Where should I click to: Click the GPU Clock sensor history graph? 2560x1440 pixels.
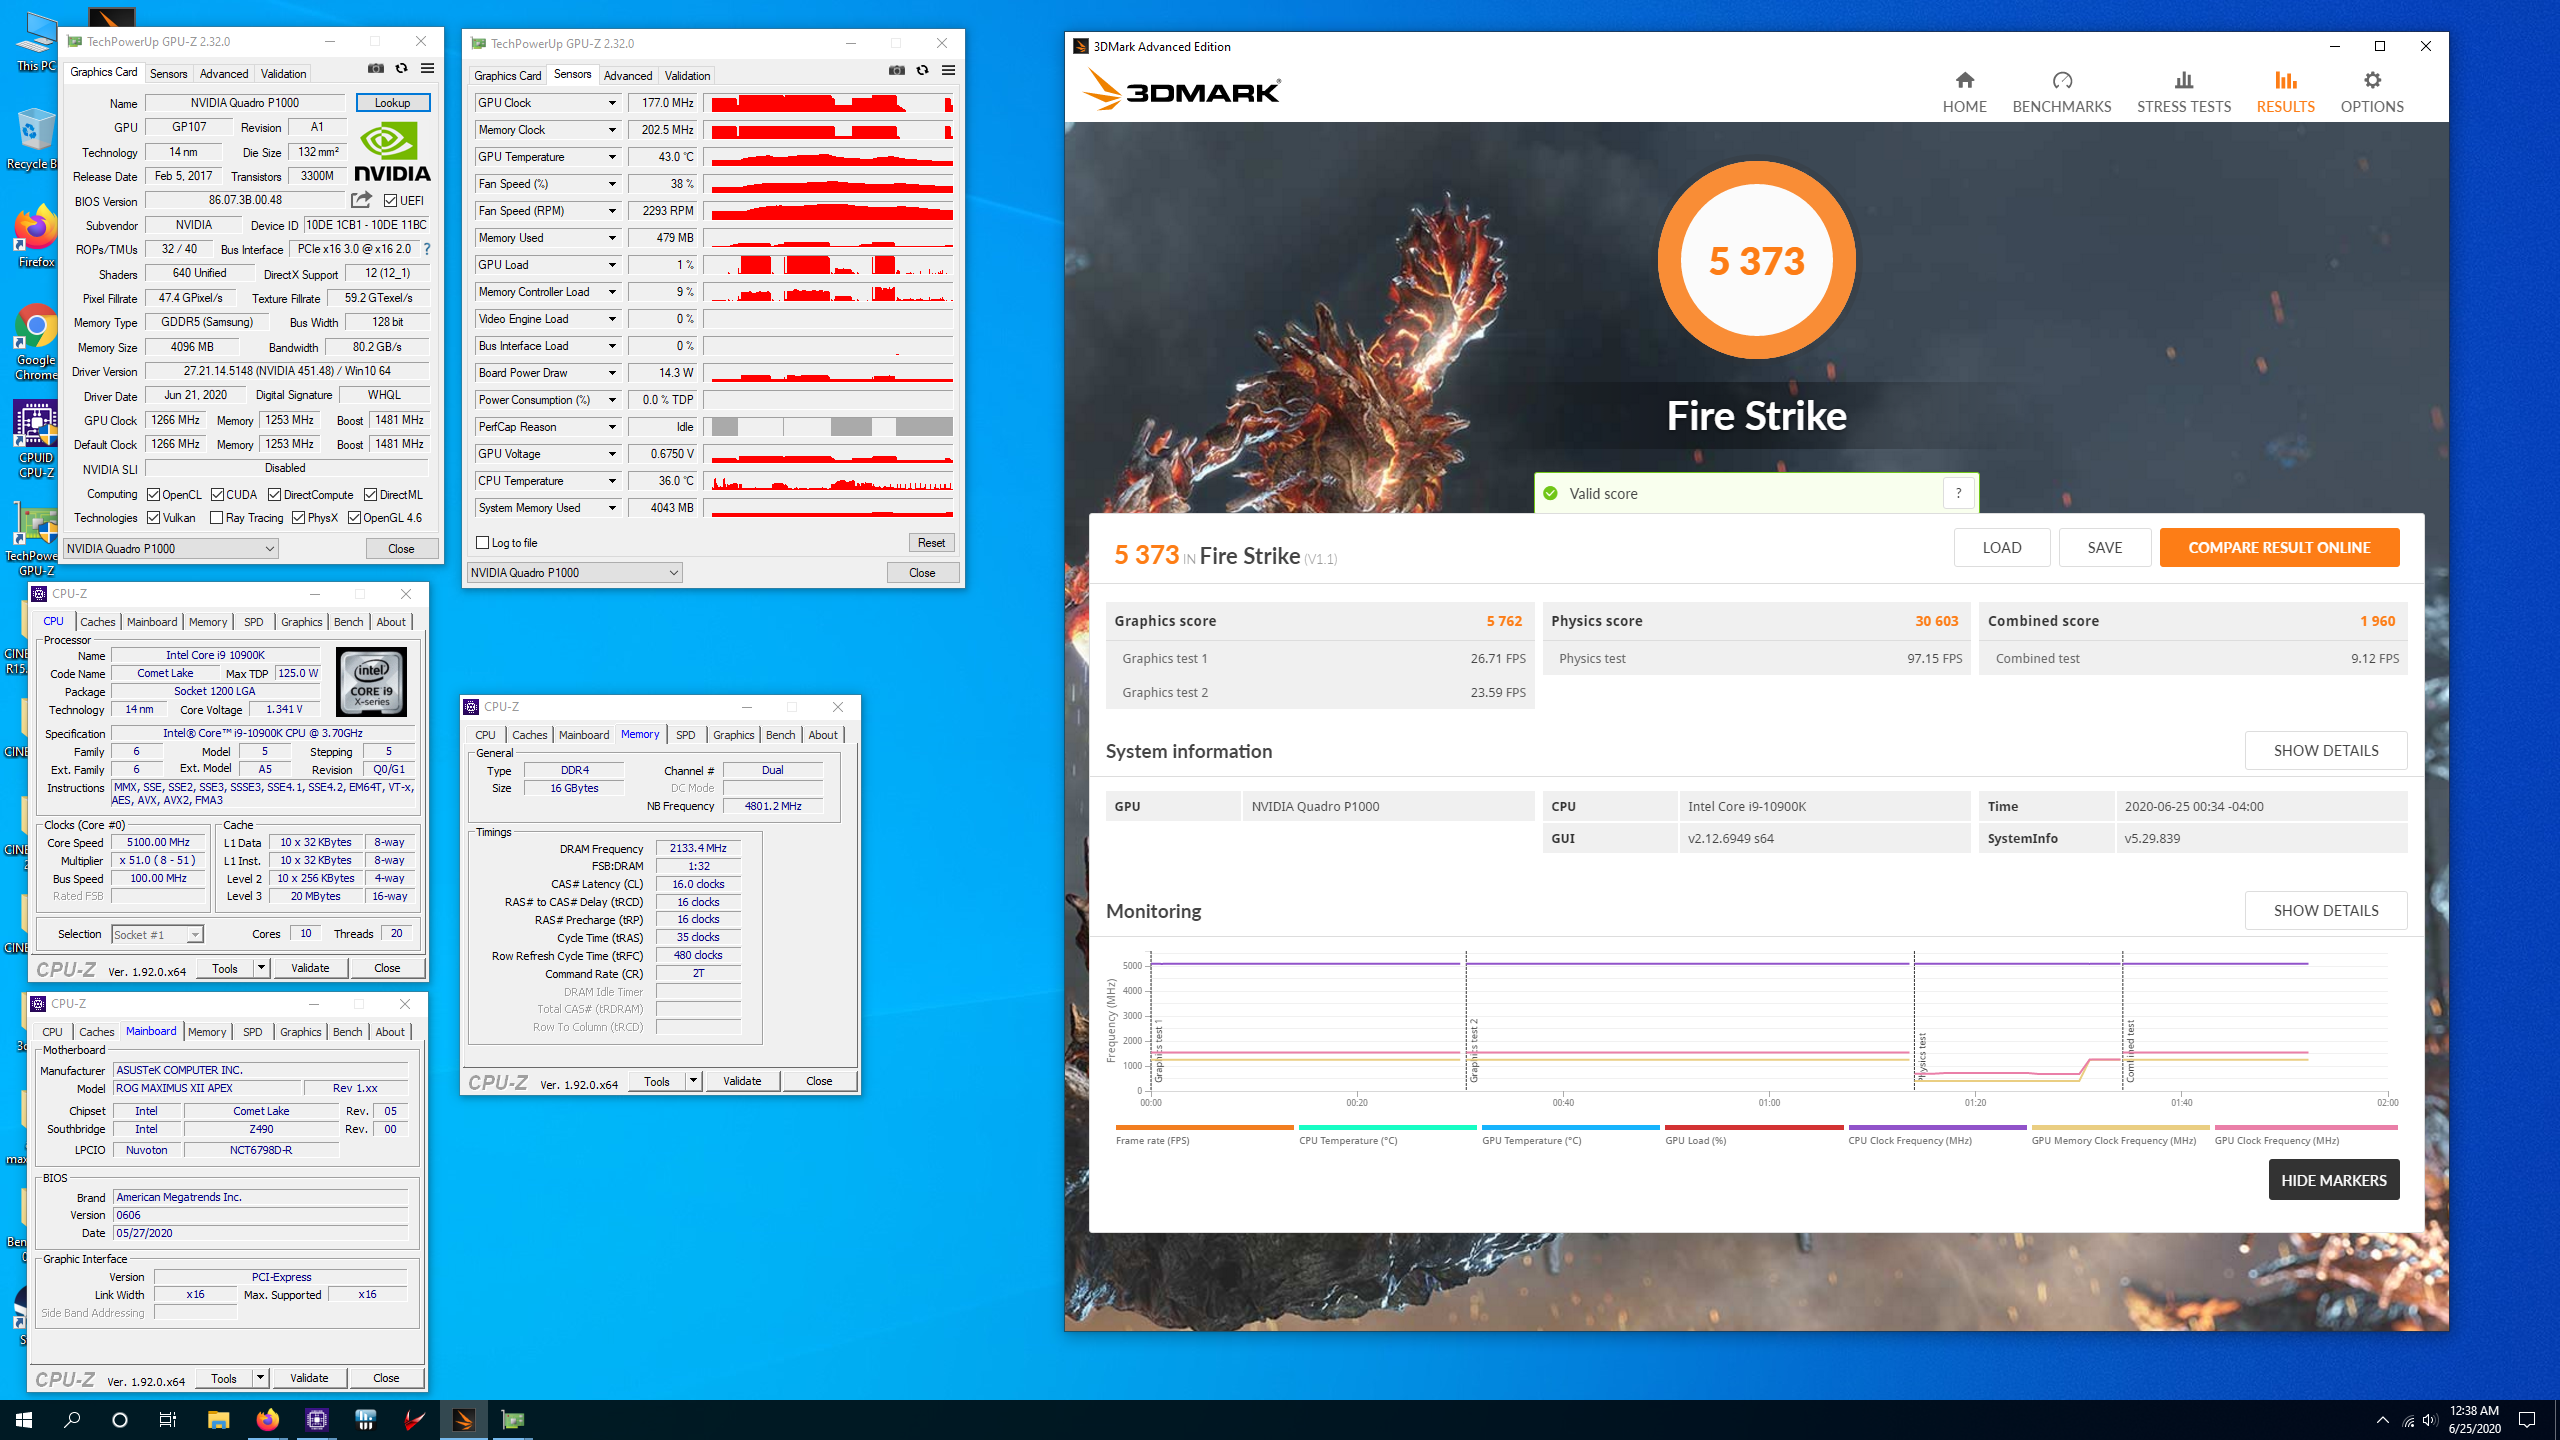[828, 103]
